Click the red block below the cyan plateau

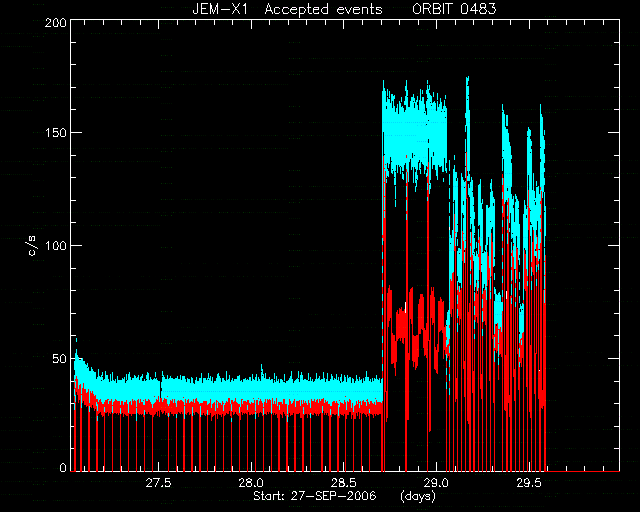pyautogui.click(x=415, y=327)
